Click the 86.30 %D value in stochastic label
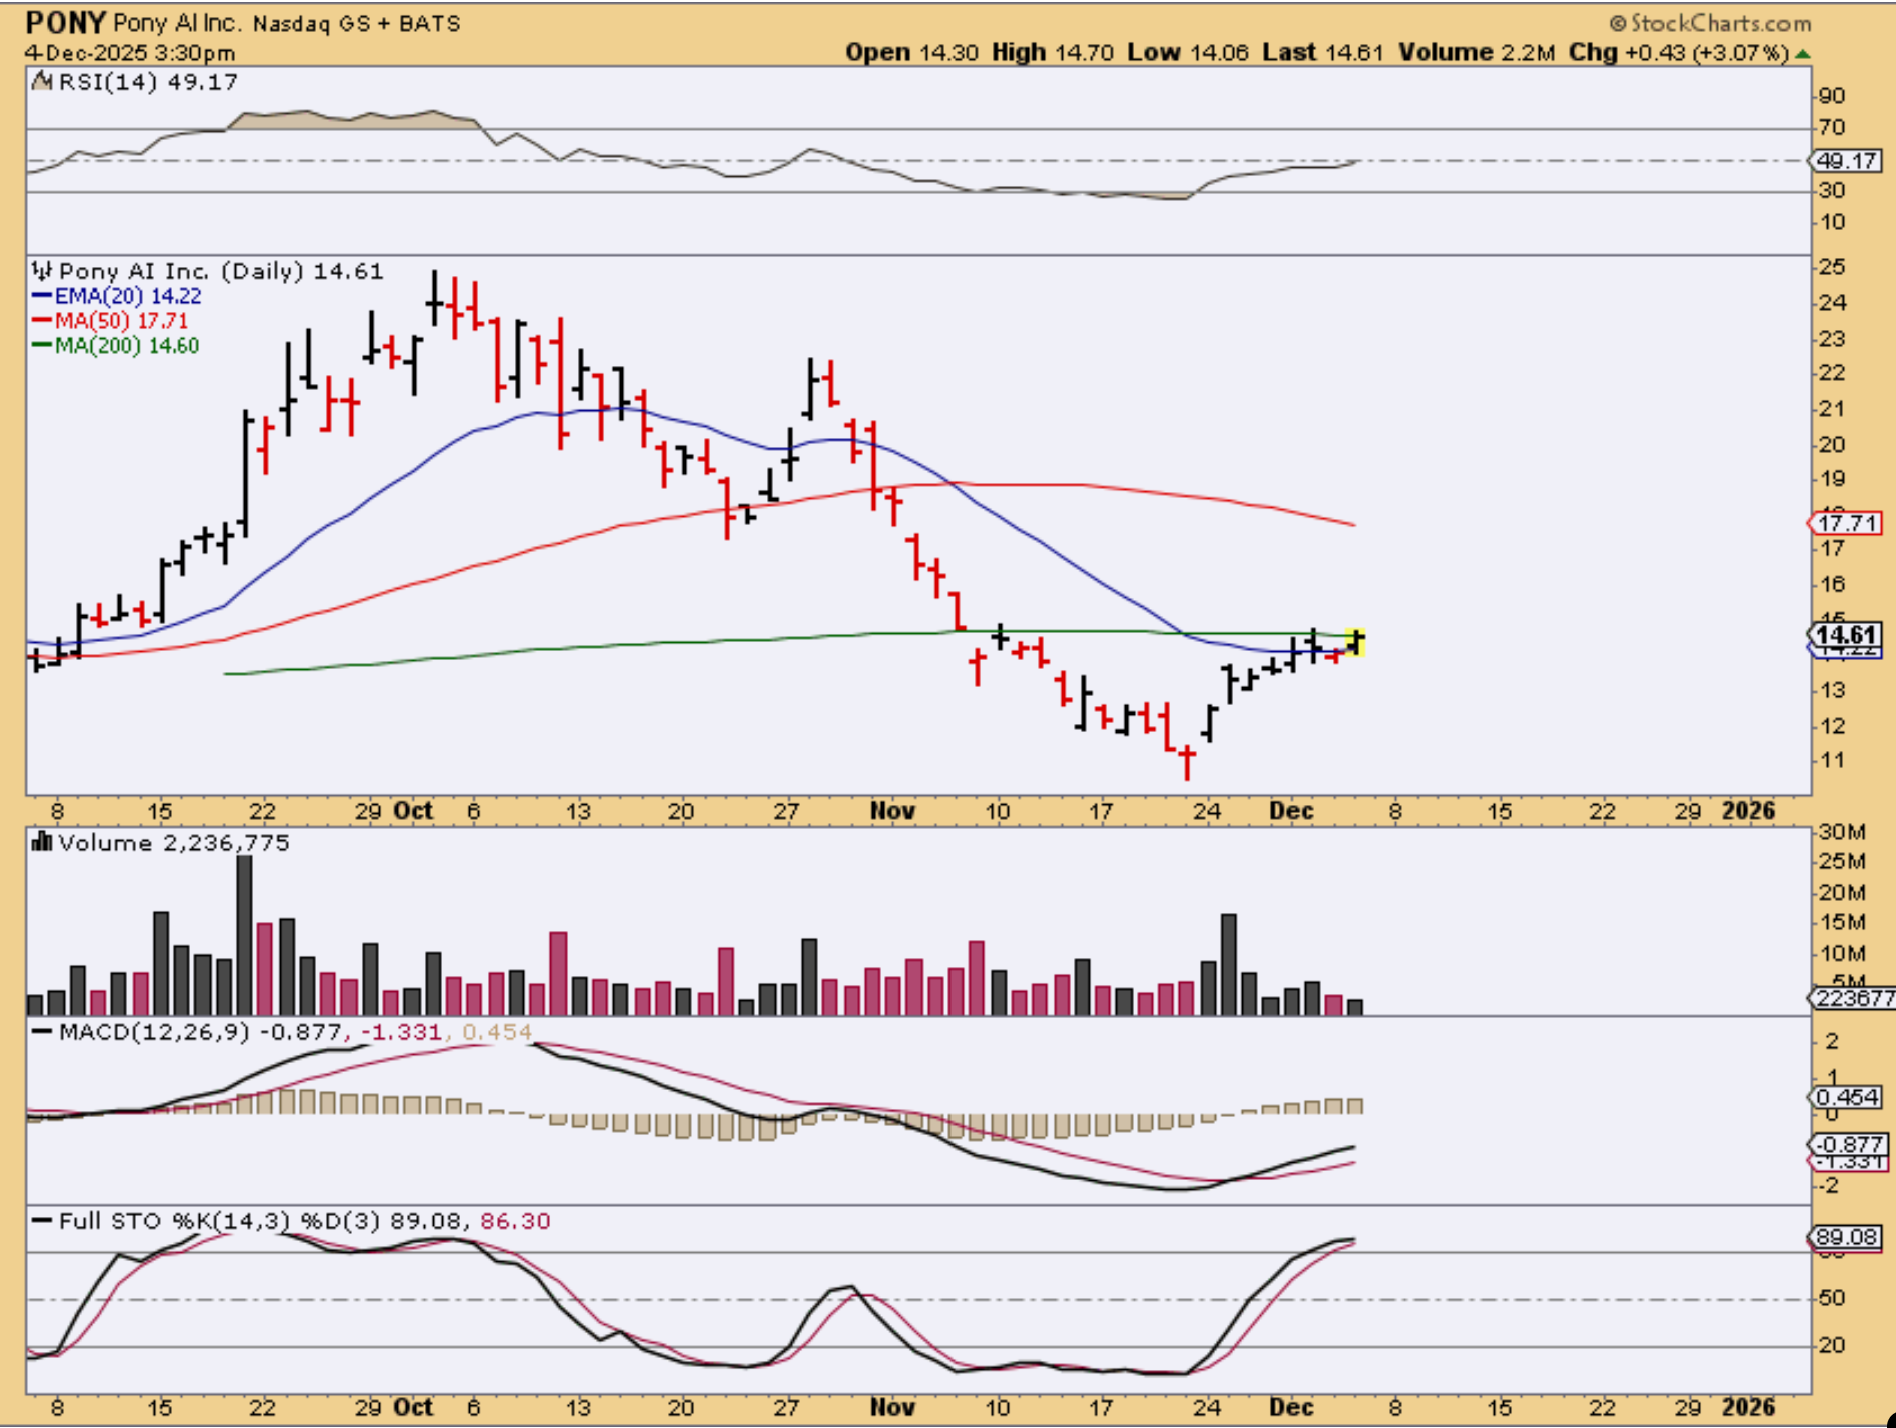 (x=515, y=1221)
